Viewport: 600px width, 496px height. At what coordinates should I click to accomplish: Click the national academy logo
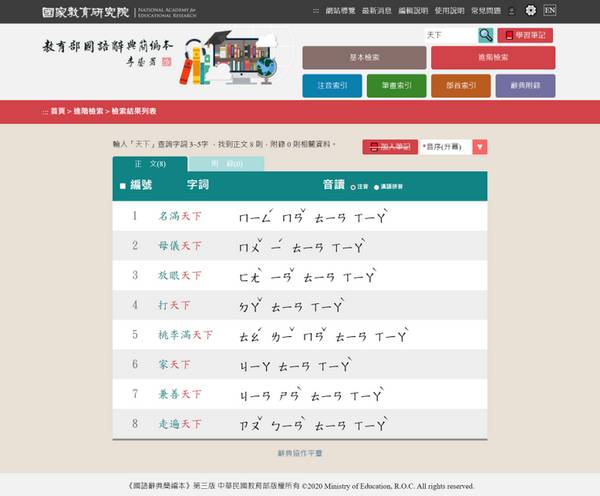(x=119, y=12)
